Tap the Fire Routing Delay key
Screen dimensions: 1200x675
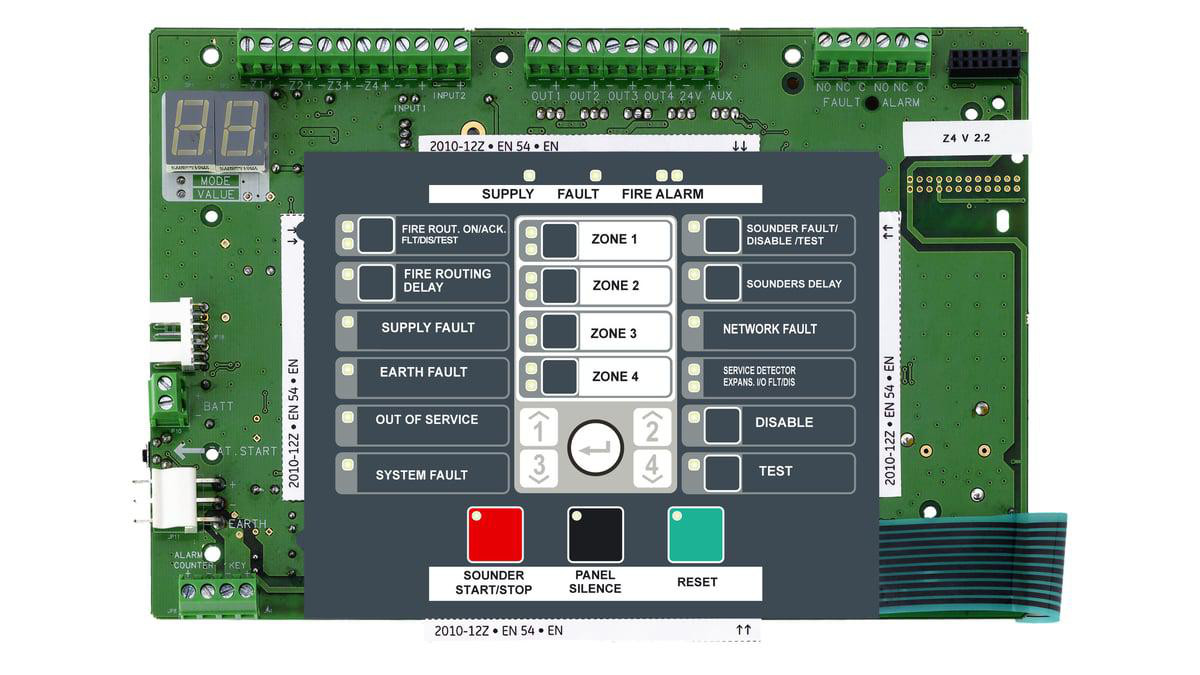(376, 283)
